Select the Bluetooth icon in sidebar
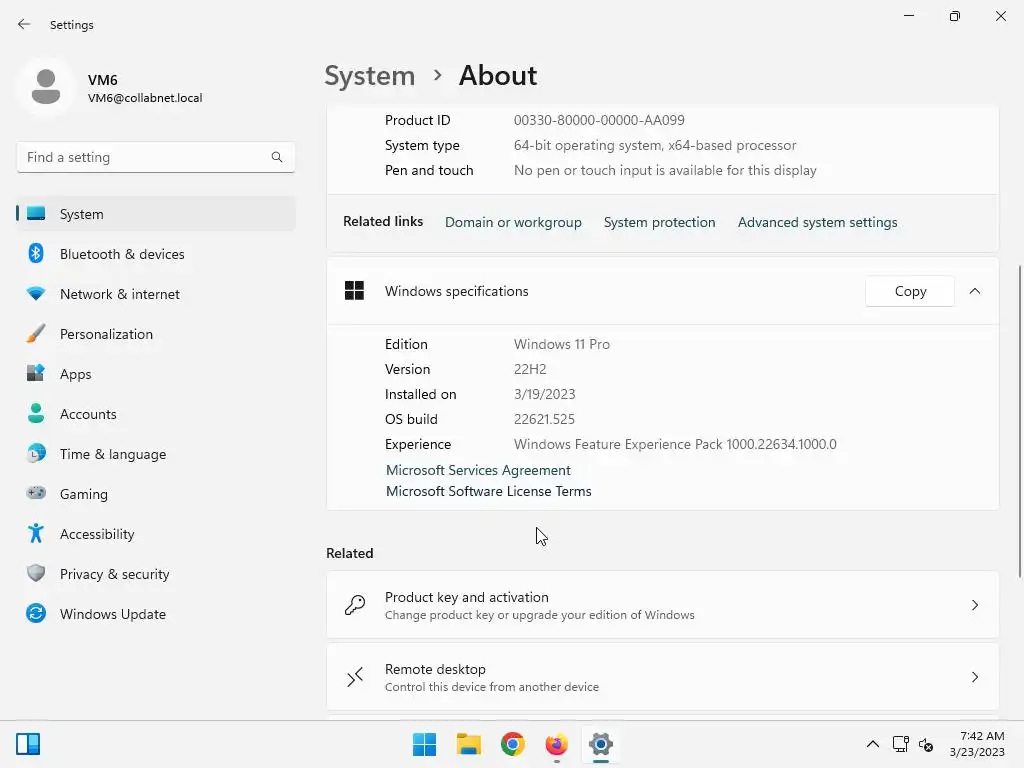Screen dimensions: 1024x768 coord(36,253)
